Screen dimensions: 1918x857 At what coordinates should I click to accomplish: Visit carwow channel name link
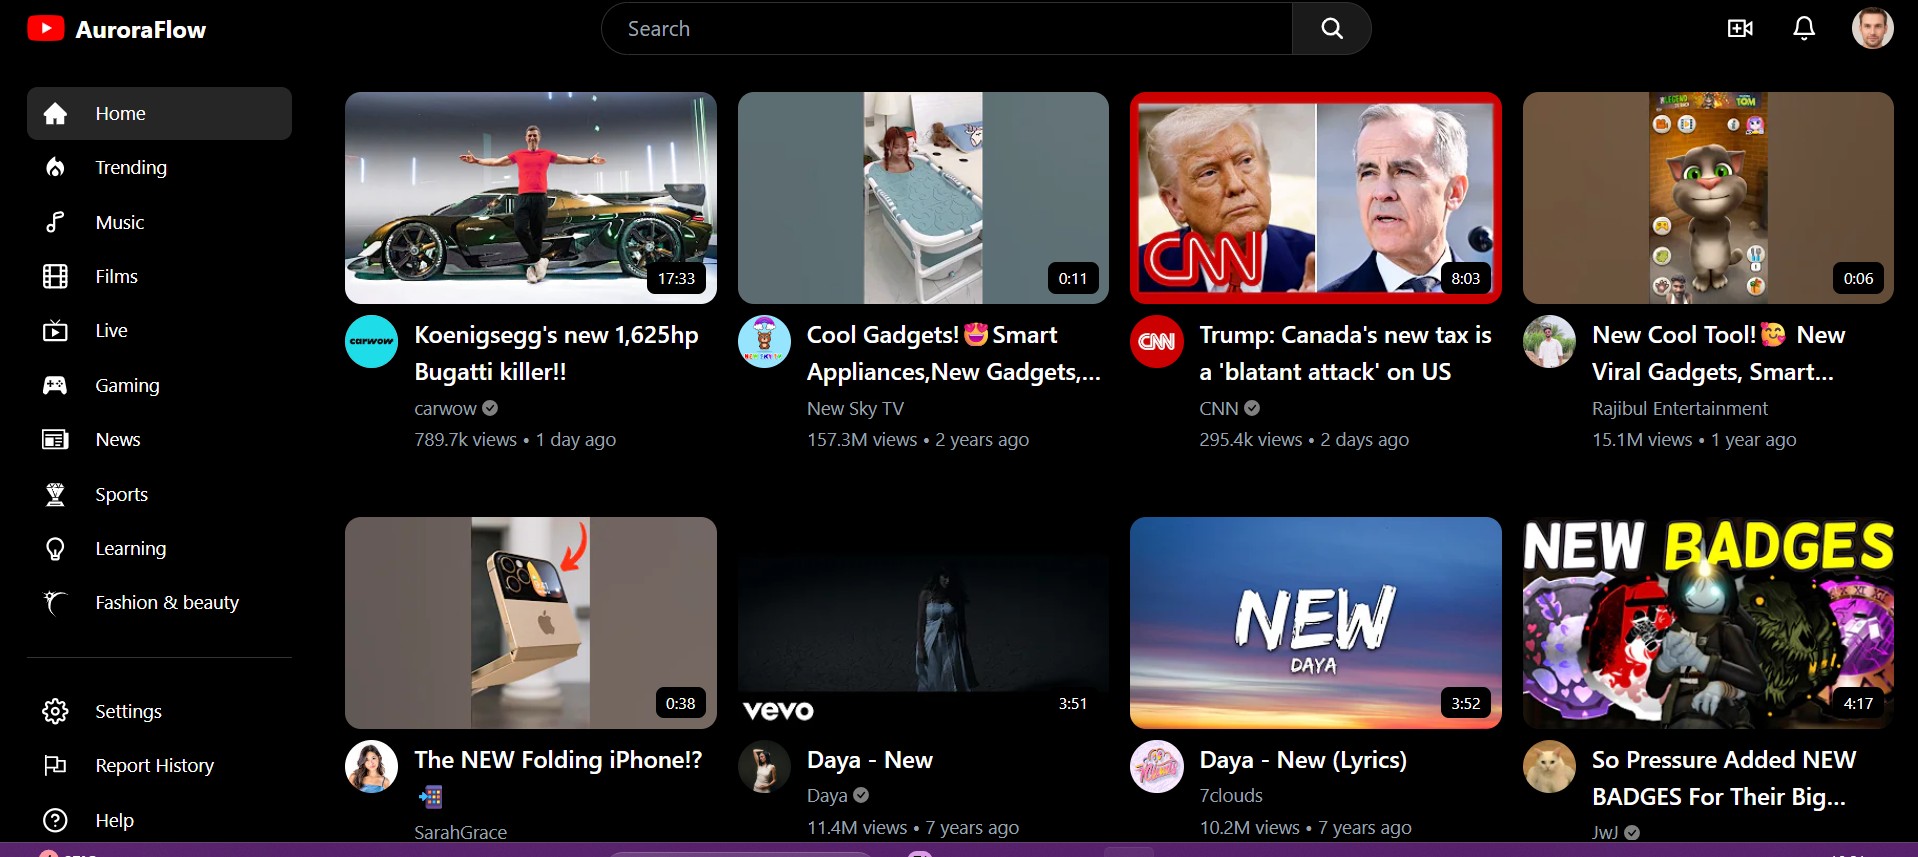pos(445,409)
